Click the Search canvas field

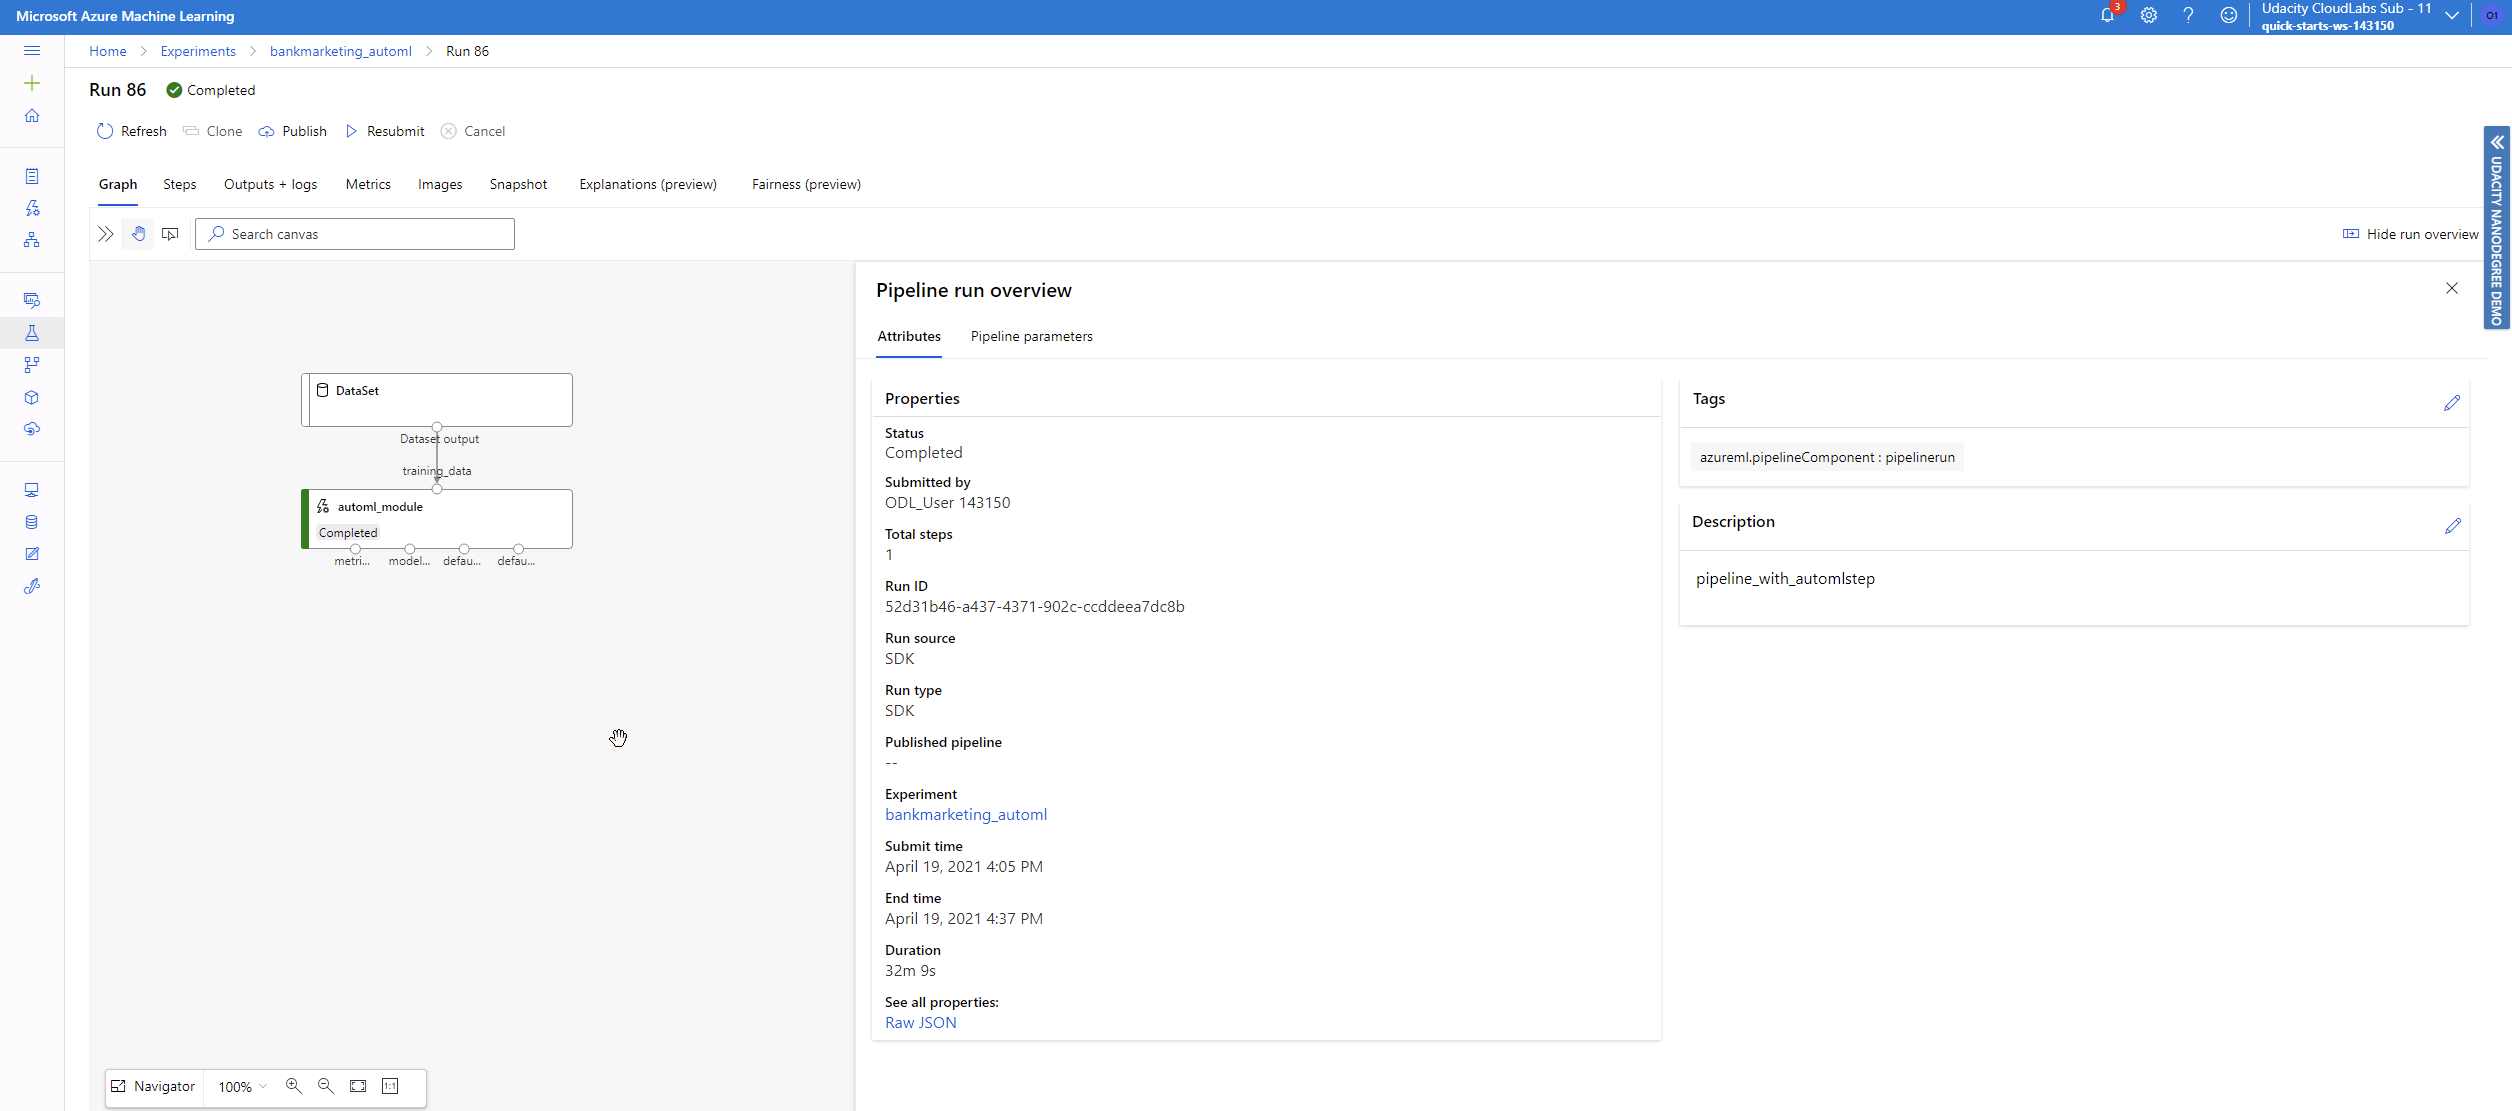point(355,234)
